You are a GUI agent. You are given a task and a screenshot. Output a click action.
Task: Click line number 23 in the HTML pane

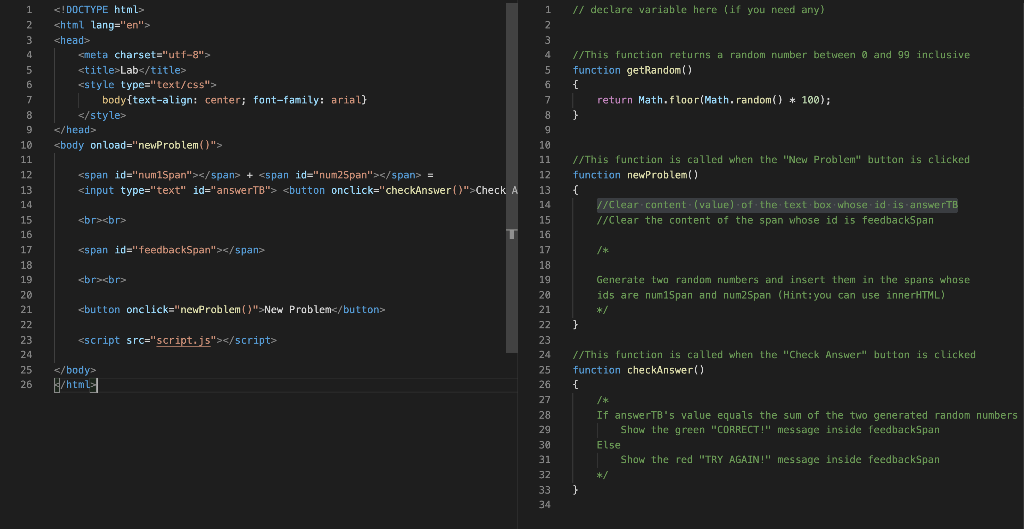[x=26, y=340]
